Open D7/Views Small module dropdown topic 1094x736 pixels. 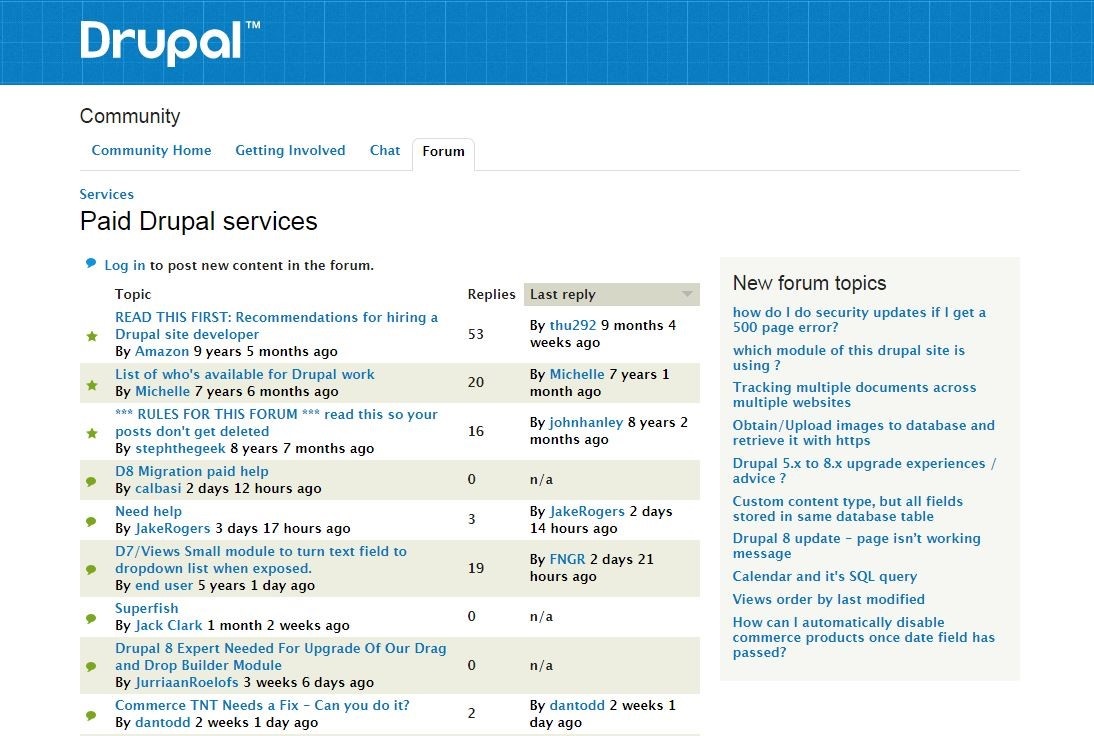pyautogui.click(x=261, y=559)
